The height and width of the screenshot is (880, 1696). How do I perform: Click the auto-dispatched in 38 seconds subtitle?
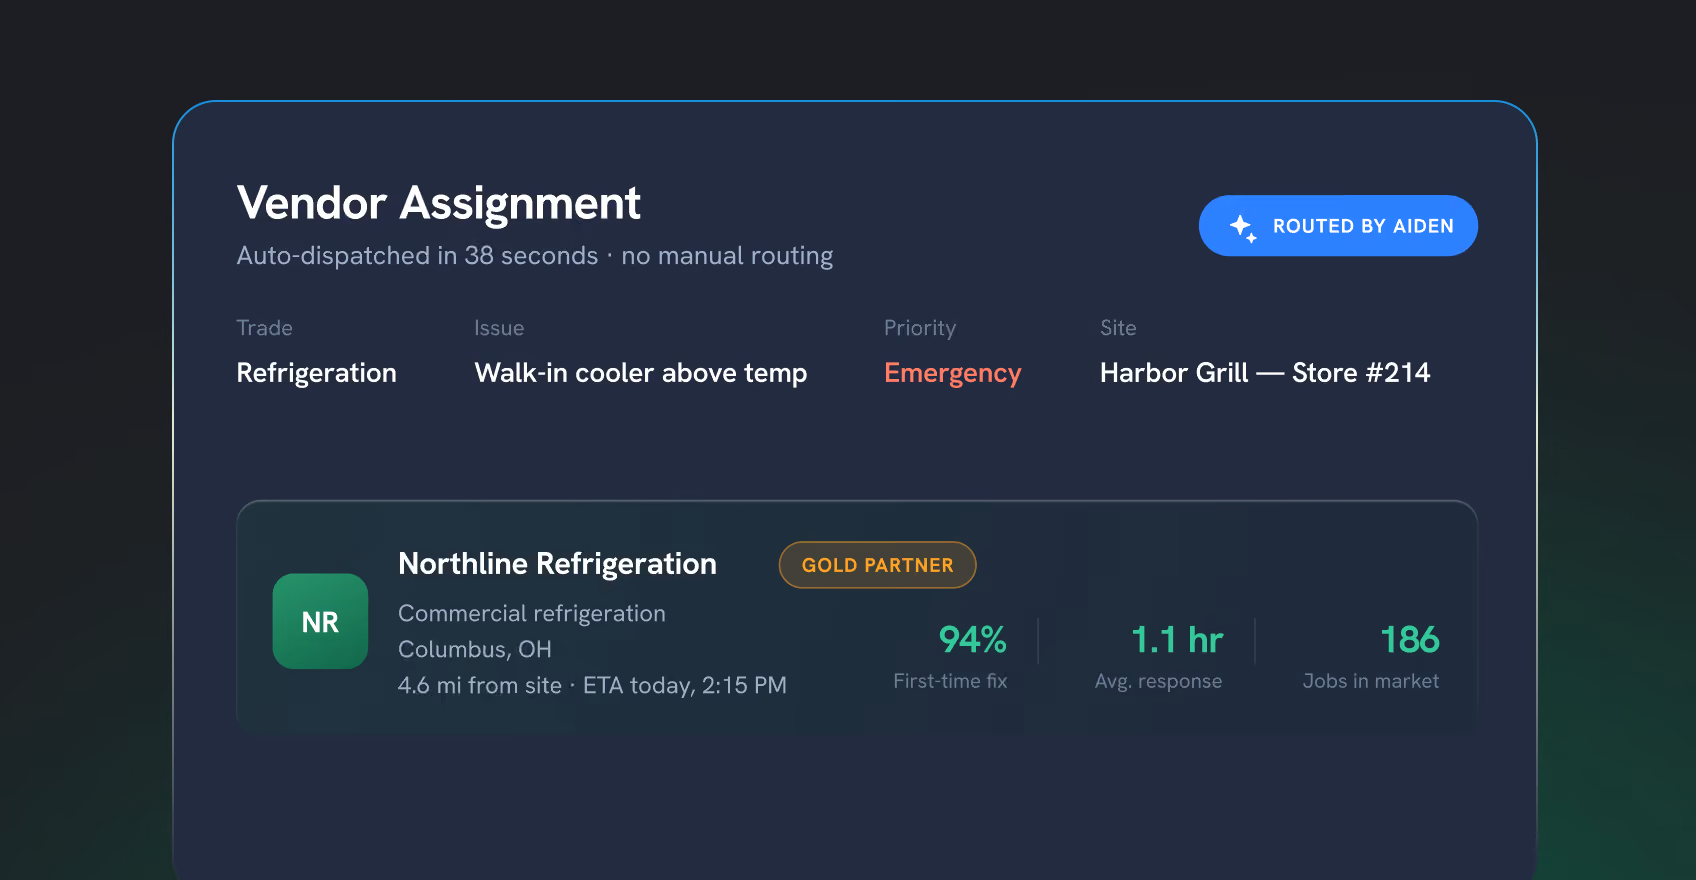coord(535,256)
